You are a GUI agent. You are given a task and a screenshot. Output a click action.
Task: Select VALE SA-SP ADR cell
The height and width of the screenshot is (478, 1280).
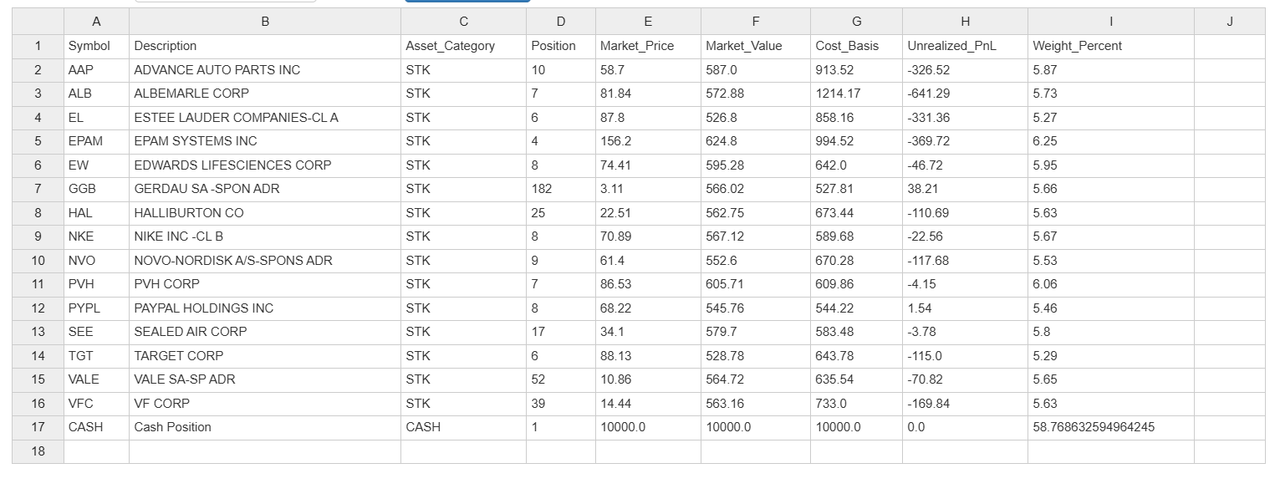coord(265,380)
